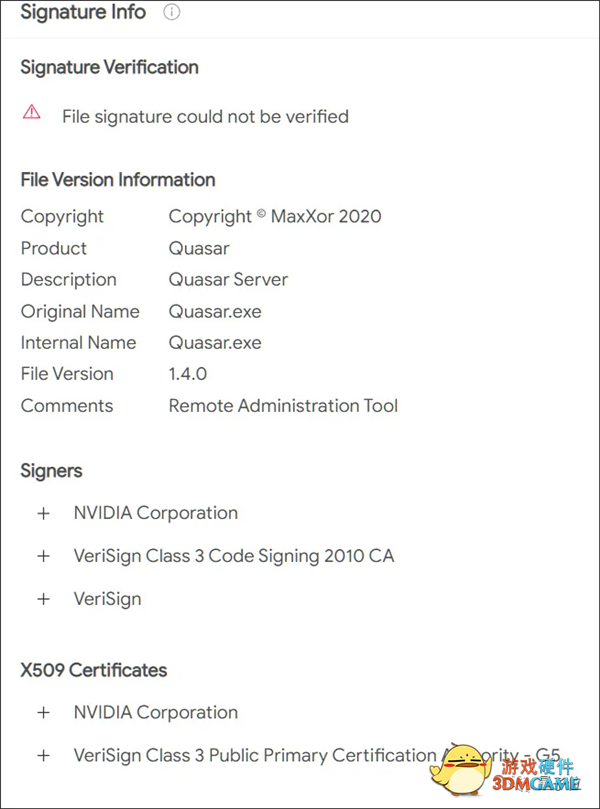
Task: Click the info icon beside Signature Info
Action: tap(171, 12)
